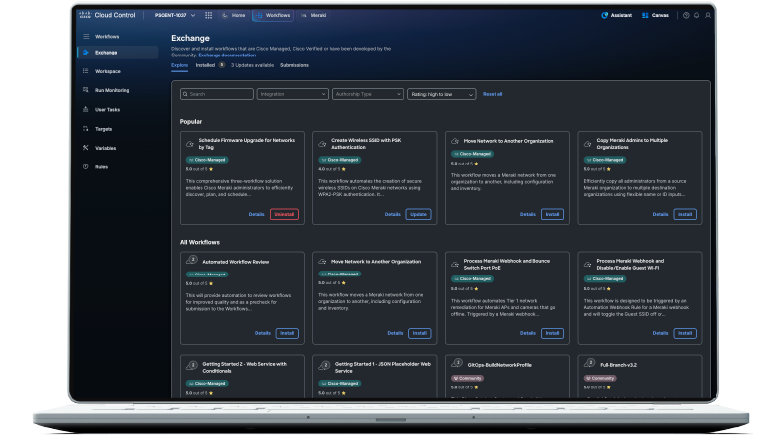
Task: Open the Integration filter dropdown
Action: [x=292, y=94]
